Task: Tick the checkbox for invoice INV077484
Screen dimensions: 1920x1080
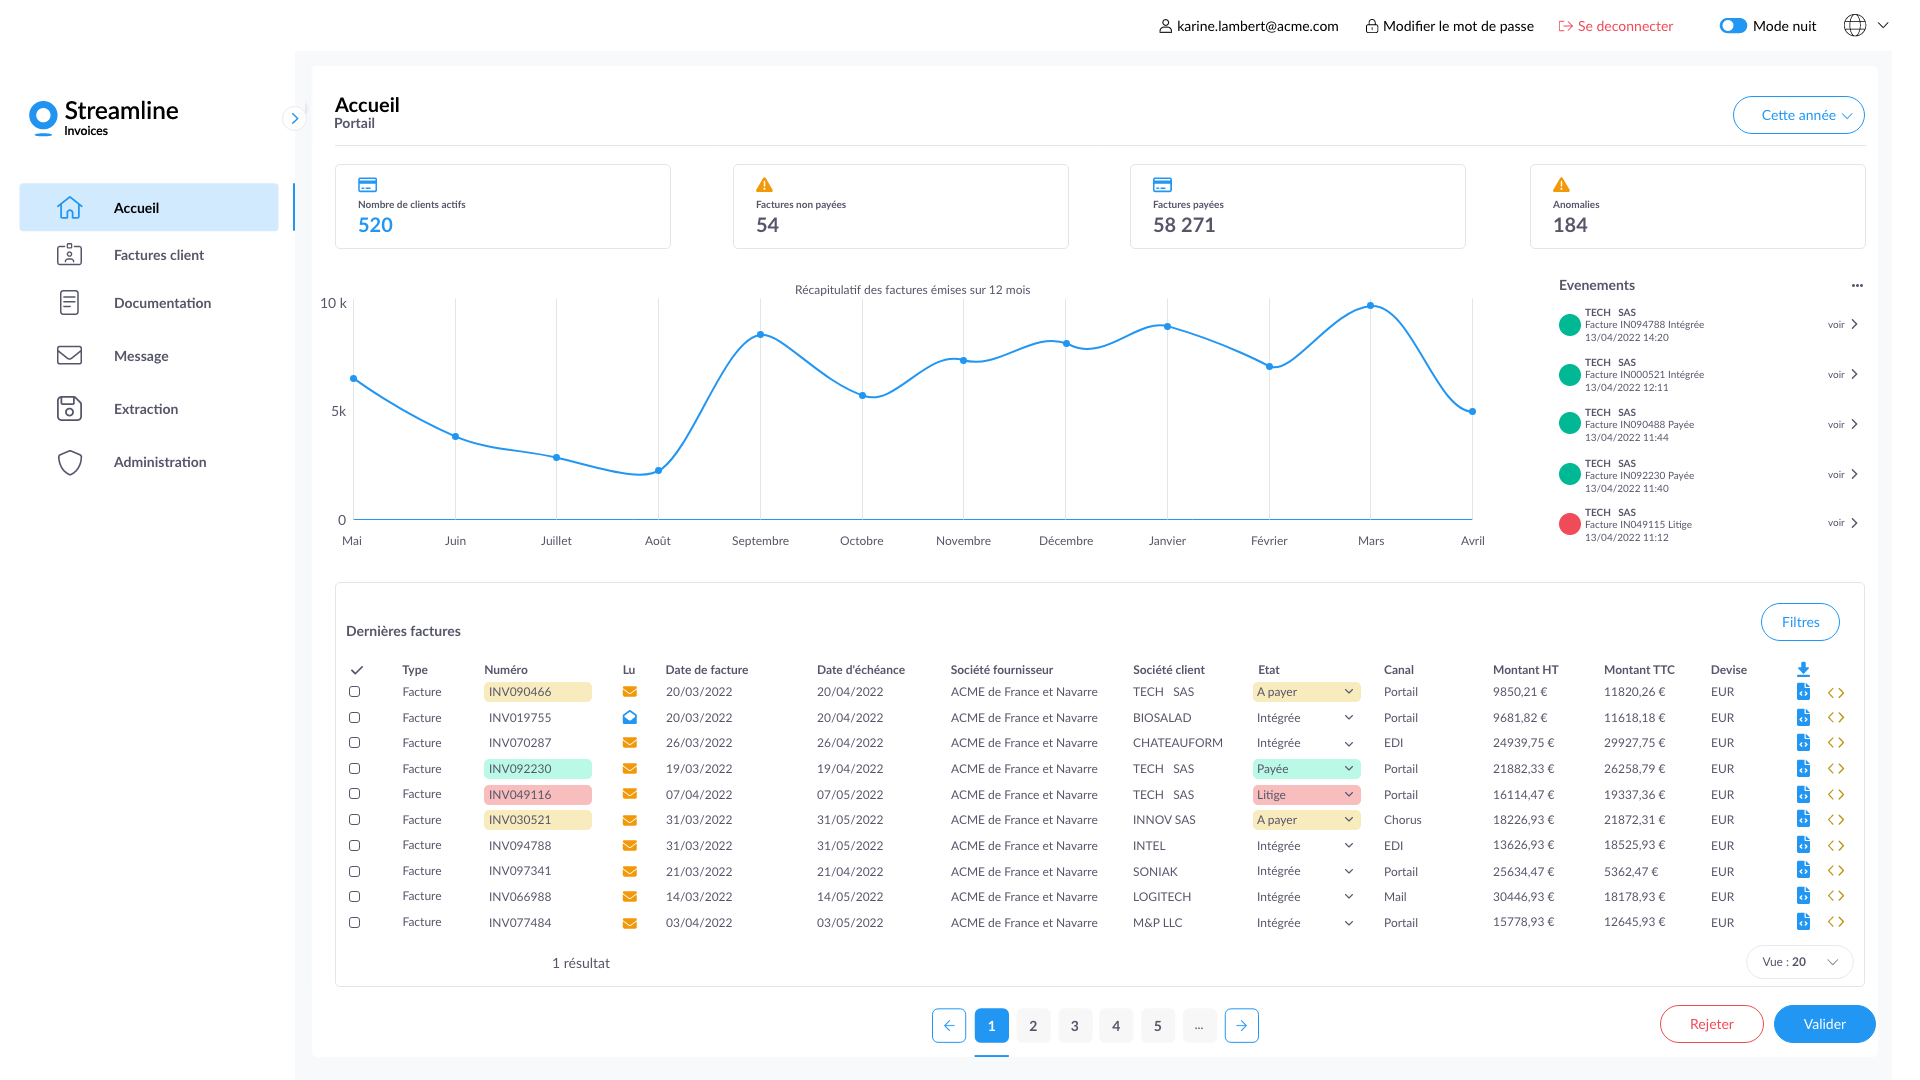Action: [x=354, y=923]
